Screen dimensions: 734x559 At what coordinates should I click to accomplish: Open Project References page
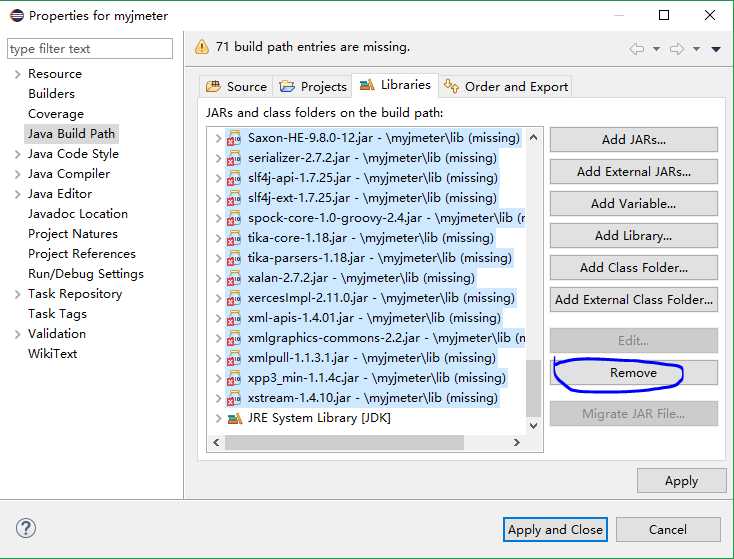pyautogui.click(x=82, y=254)
